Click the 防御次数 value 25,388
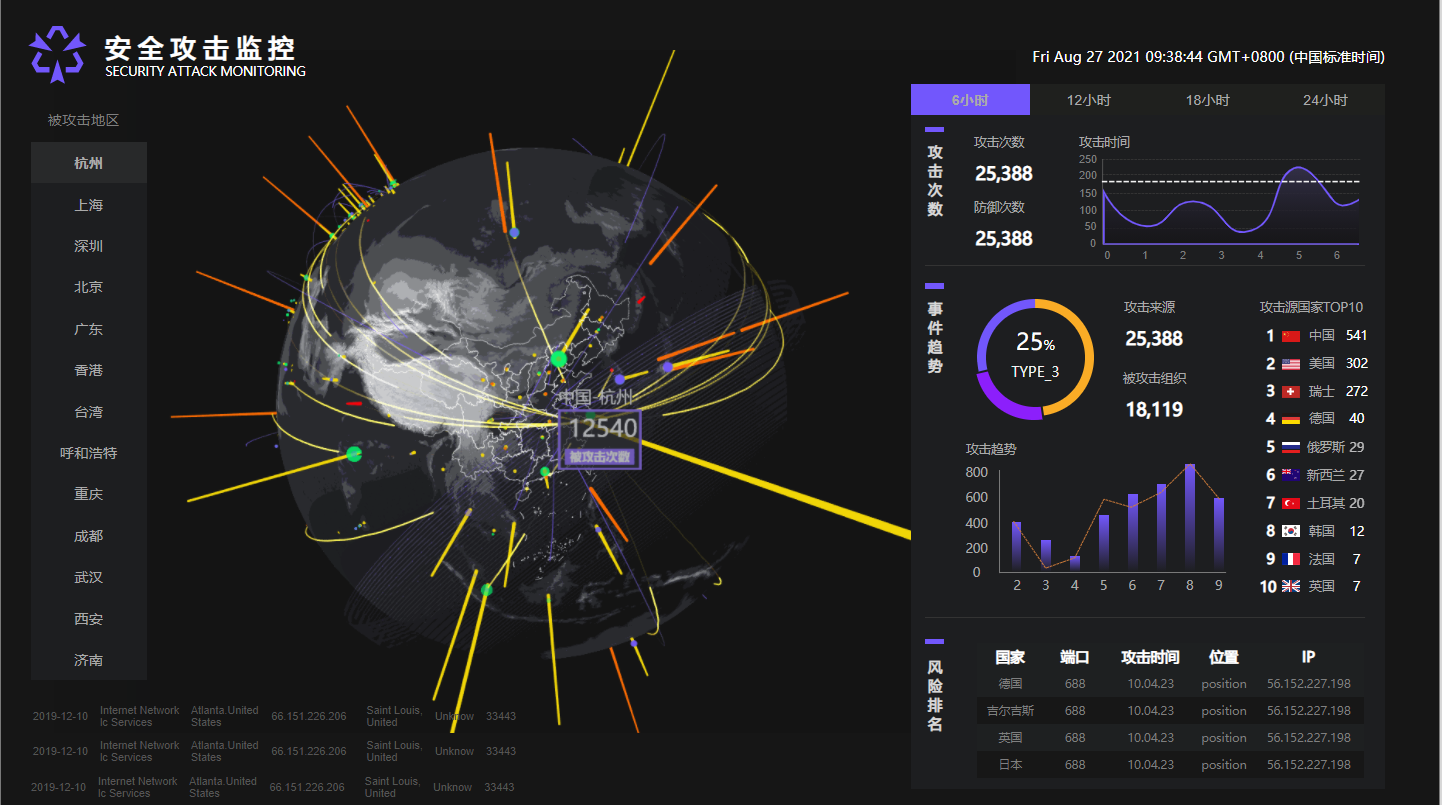The height and width of the screenshot is (805, 1442). (x=1004, y=239)
